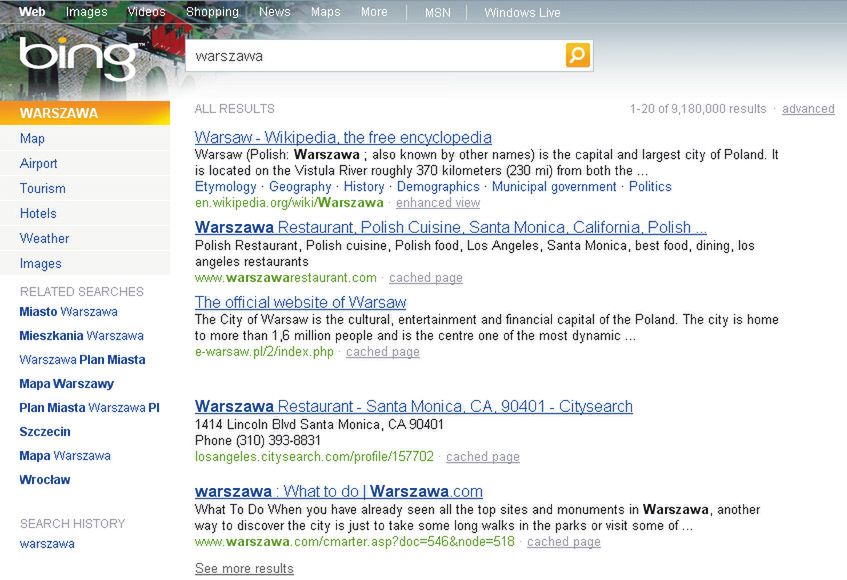Open the Demographics deep link
The image size is (847, 580).
(x=438, y=186)
